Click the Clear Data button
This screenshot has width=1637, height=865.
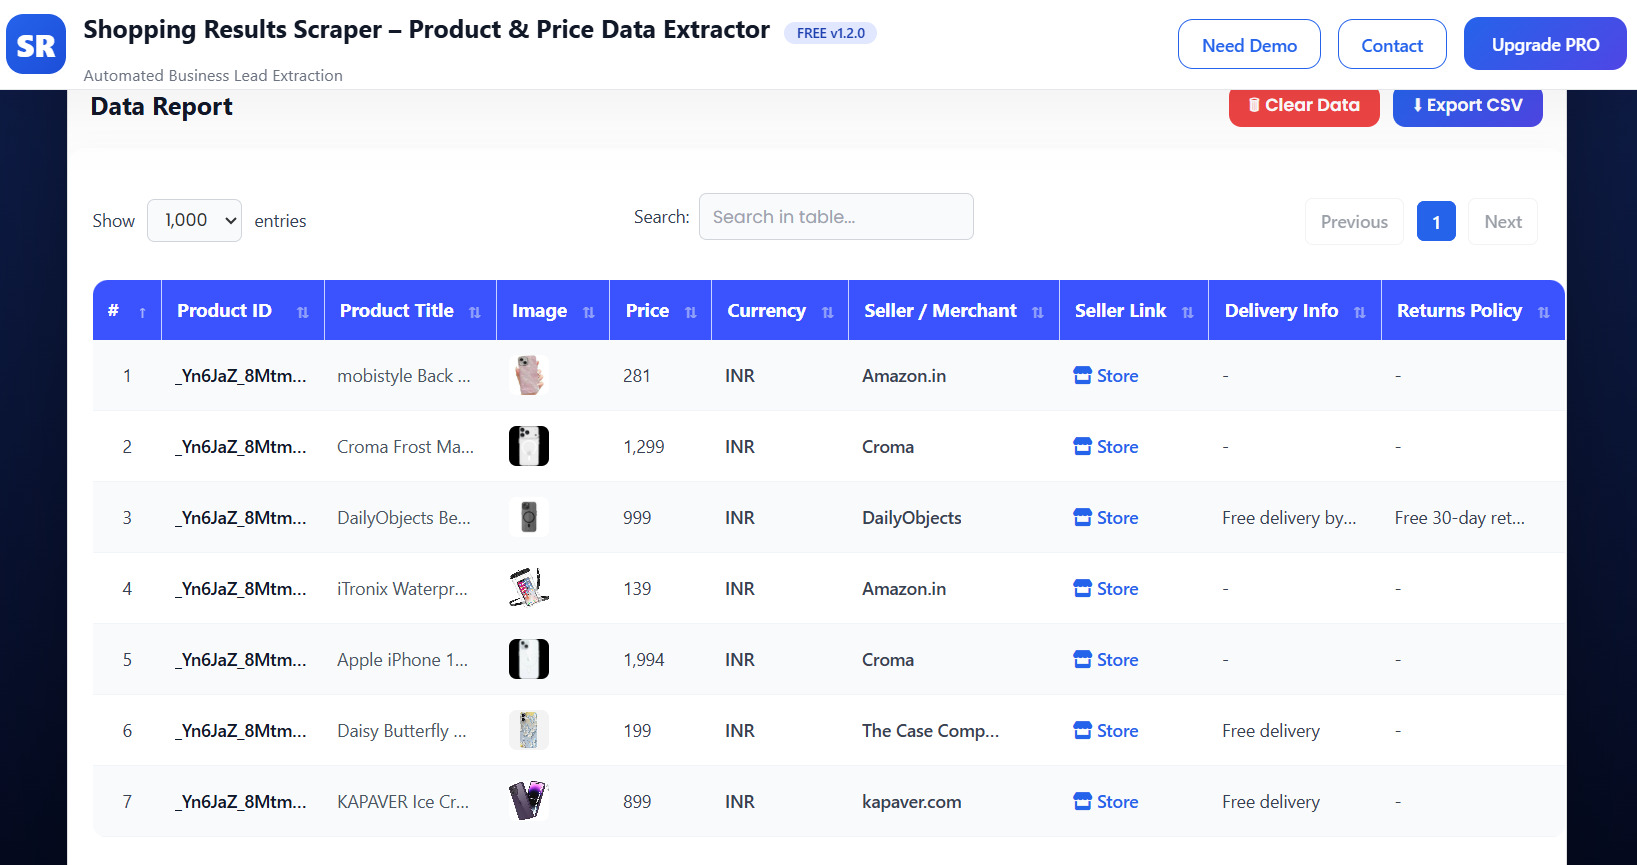coord(1304,105)
